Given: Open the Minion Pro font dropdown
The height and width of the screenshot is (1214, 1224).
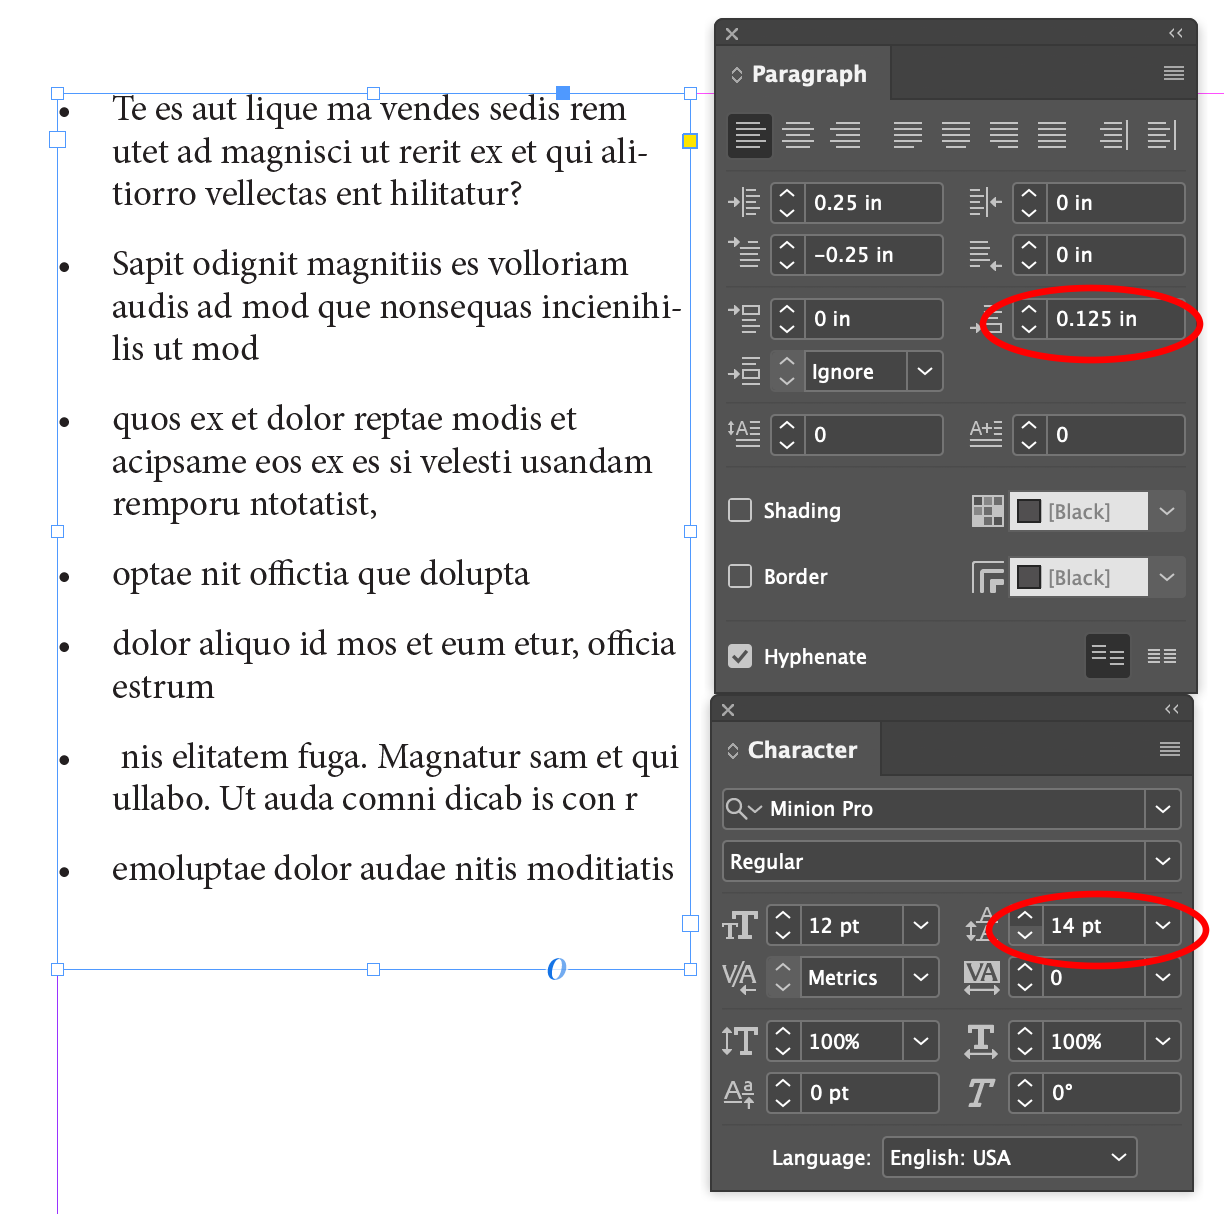Looking at the screenshot, I should pyautogui.click(x=1162, y=809).
